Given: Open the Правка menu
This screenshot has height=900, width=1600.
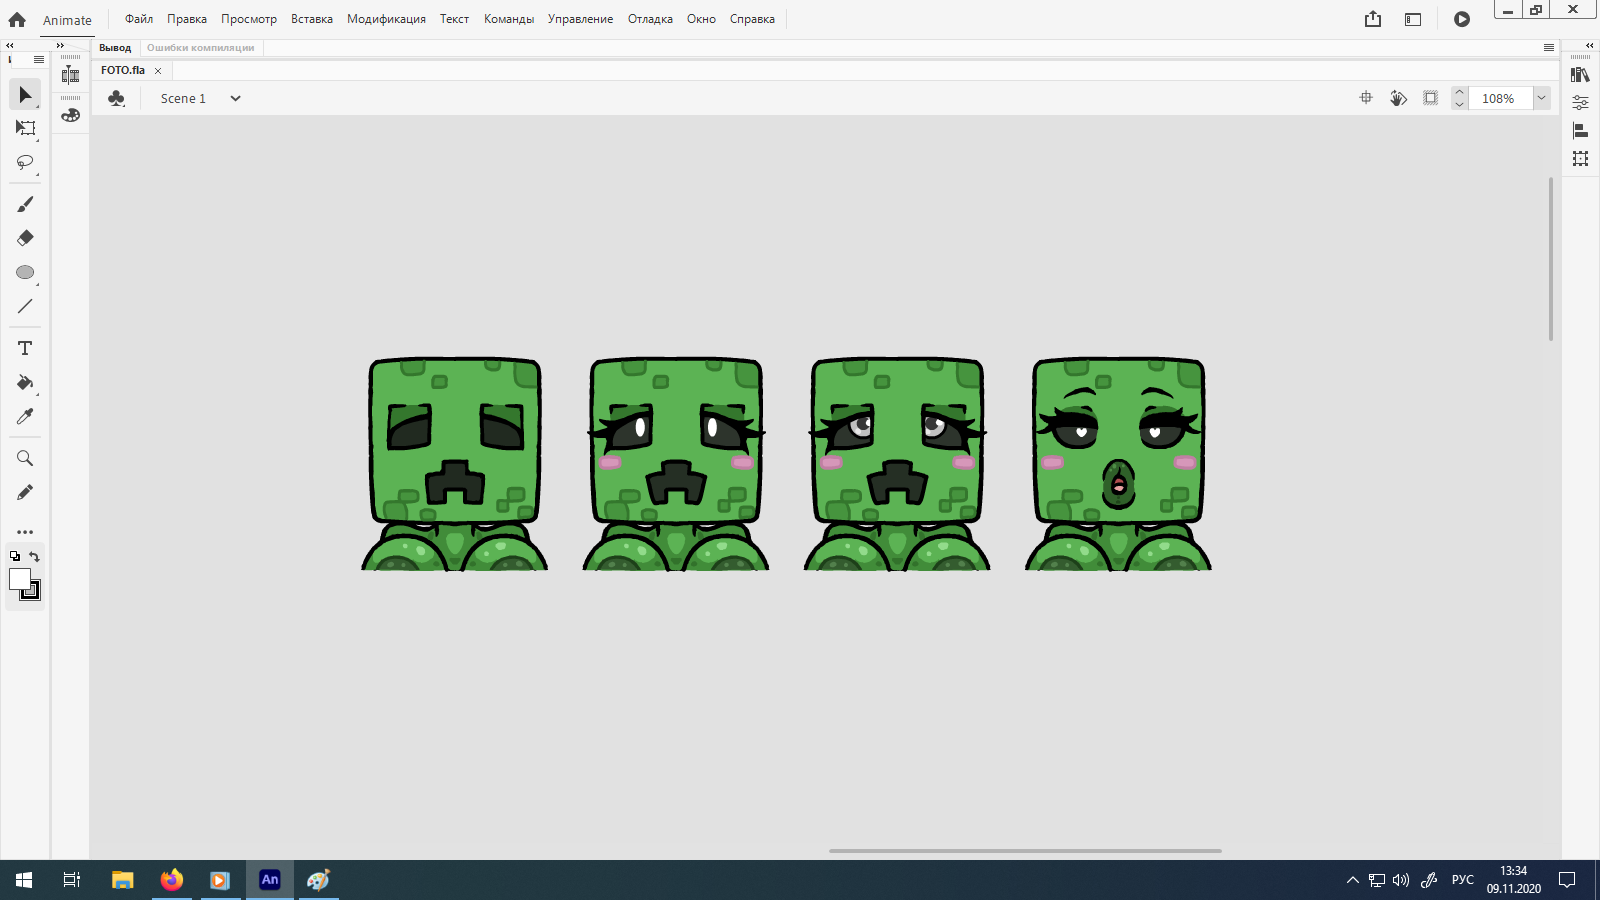Looking at the screenshot, I should [x=187, y=19].
